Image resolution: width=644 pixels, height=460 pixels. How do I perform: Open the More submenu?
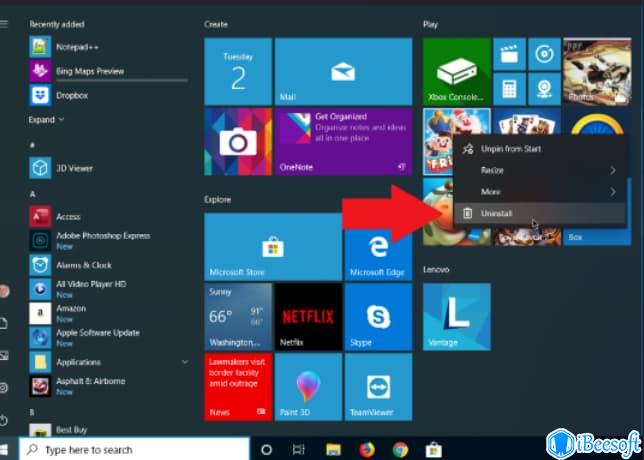540,192
